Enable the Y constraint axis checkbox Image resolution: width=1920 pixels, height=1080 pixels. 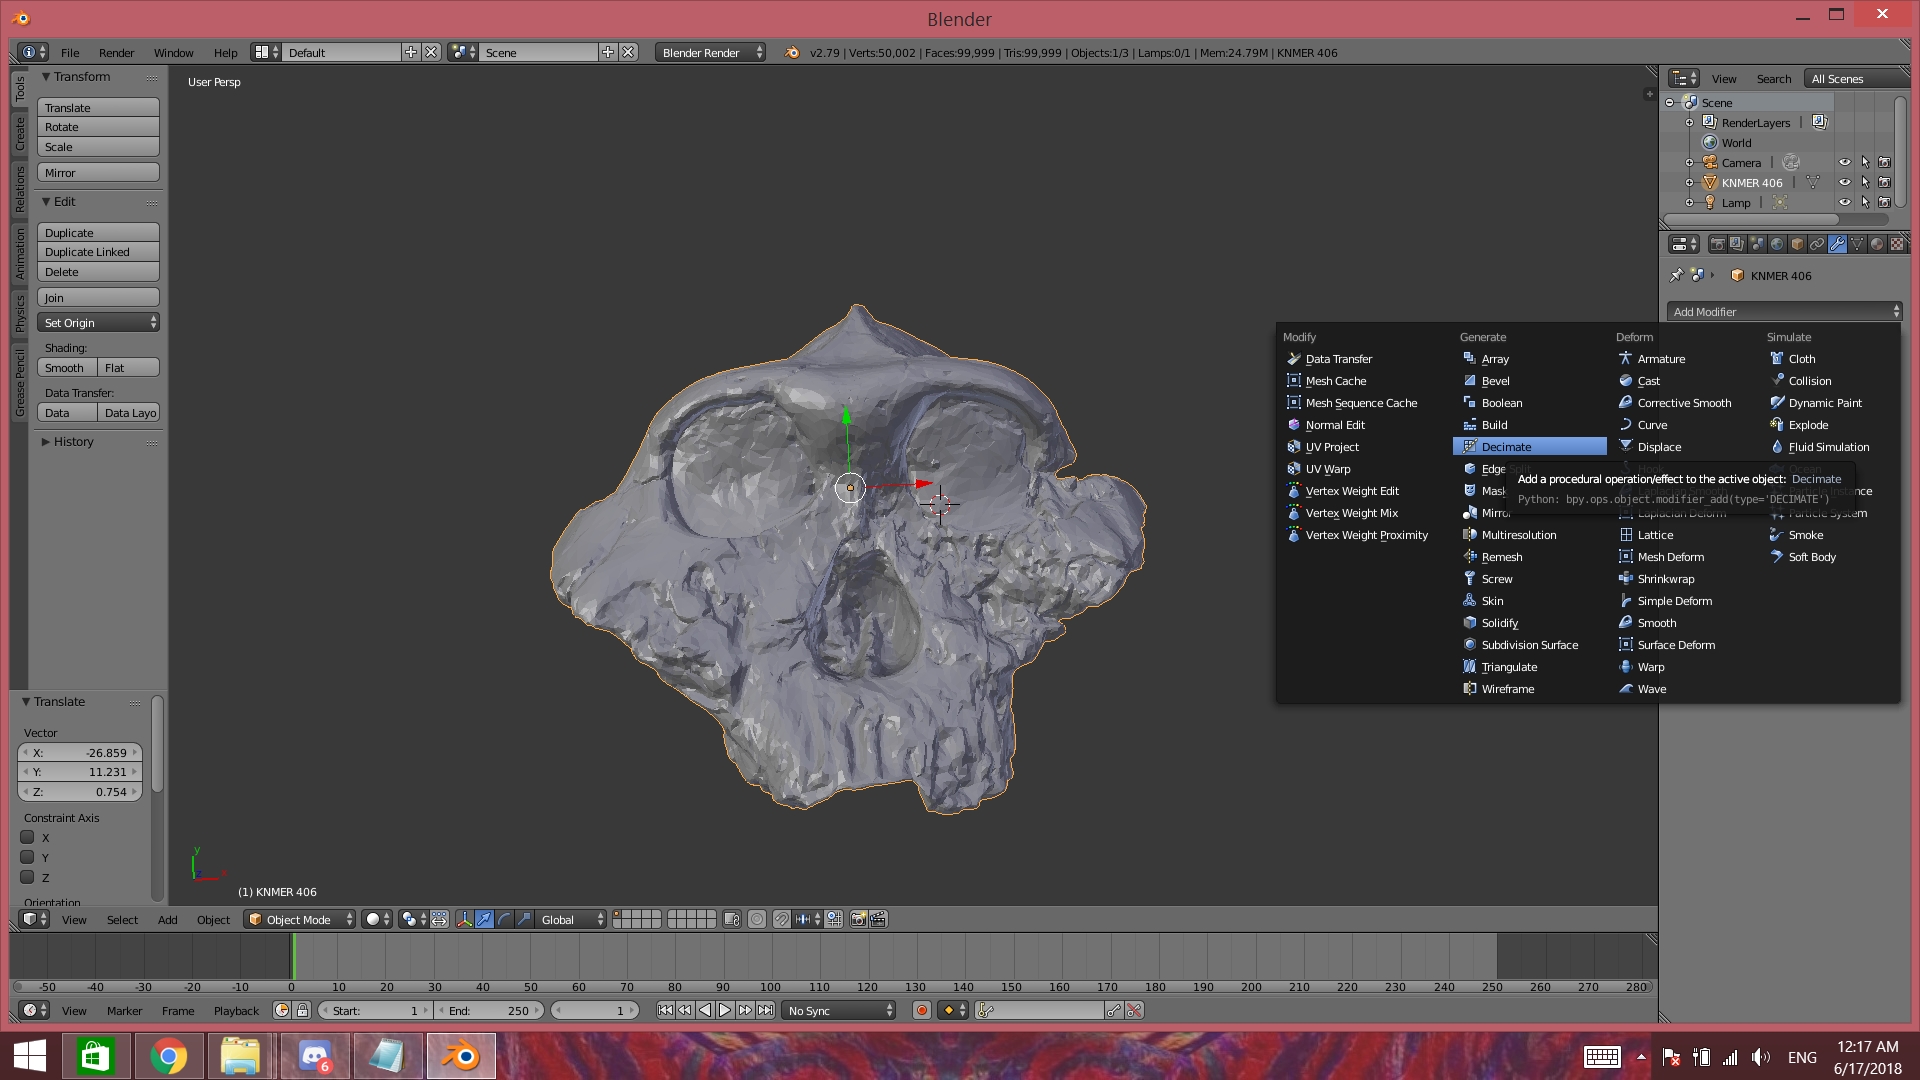pyautogui.click(x=28, y=857)
